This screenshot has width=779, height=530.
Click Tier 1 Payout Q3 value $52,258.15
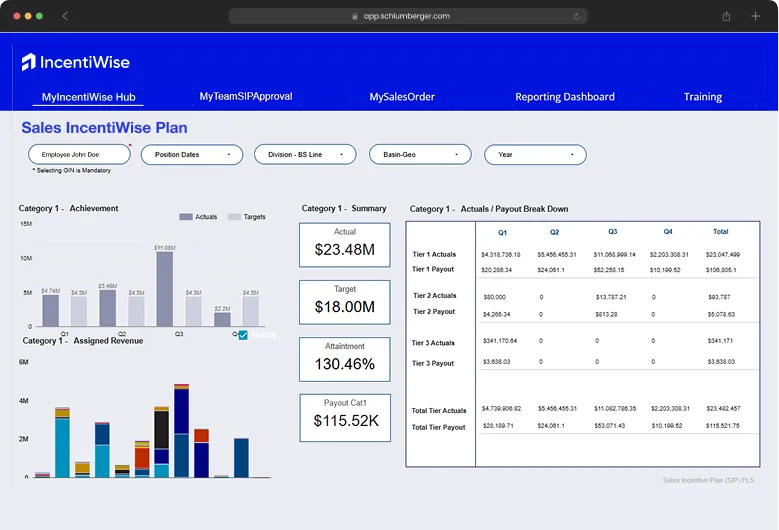tap(609, 270)
